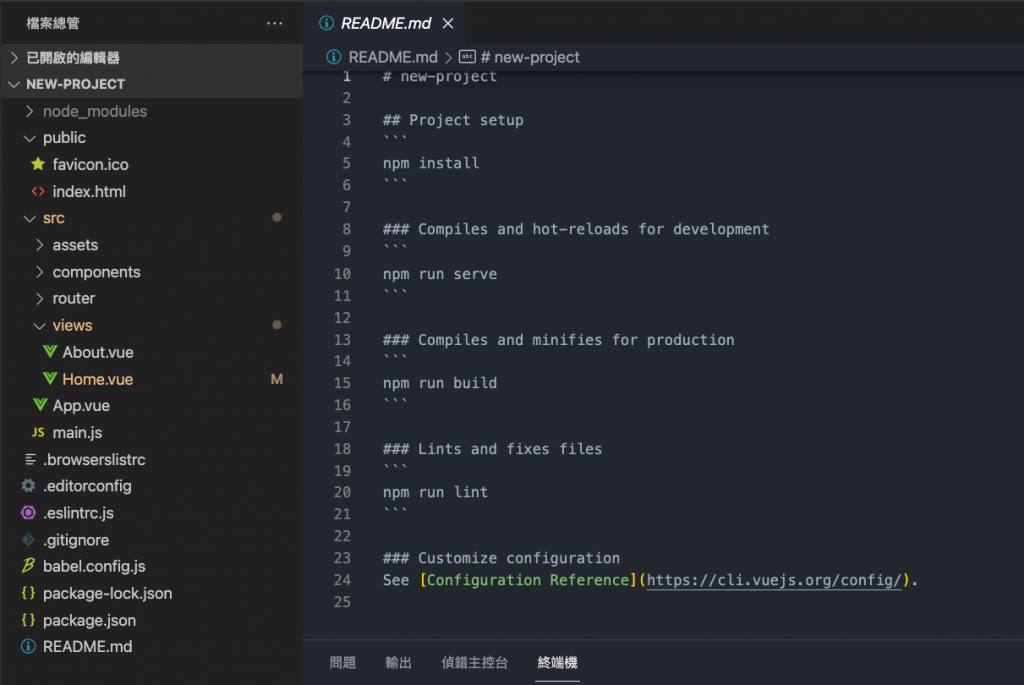Viewport: 1024px width, 685px height.
Task: Click the favicon.ico star icon
Action: pyautogui.click(x=38, y=164)
